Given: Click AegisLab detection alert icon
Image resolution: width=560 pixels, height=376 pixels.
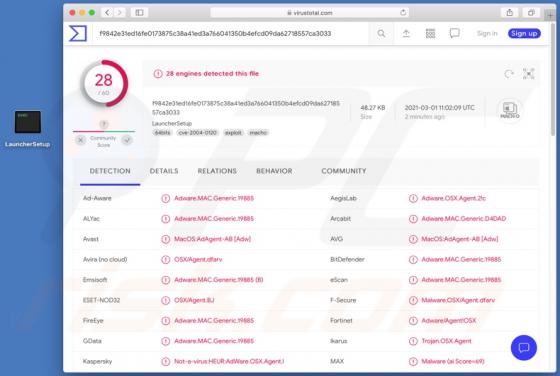Looking at the screenshot, I should tap(413, 198).
